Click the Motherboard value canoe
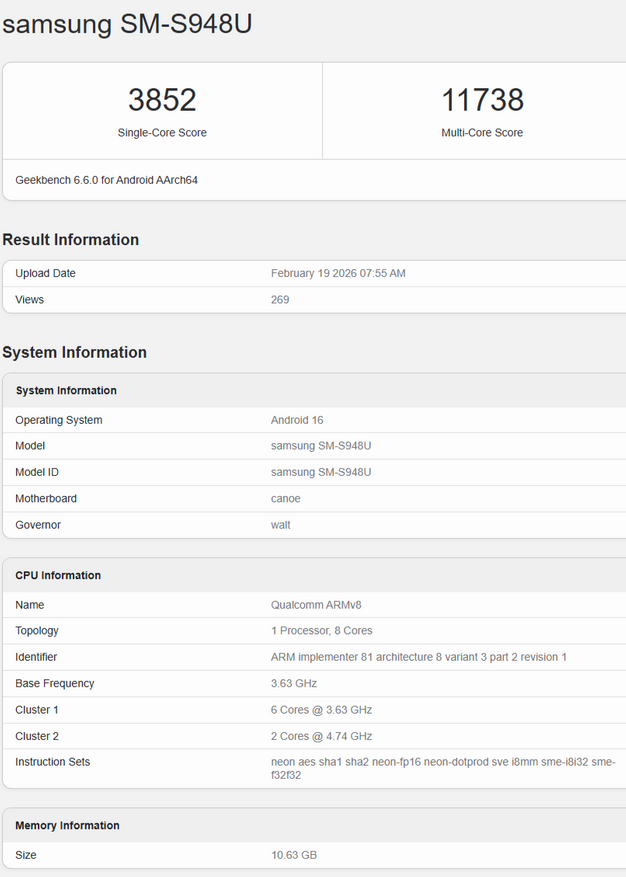The height and width of the screenshot is (877, 626). coord(286,498)
